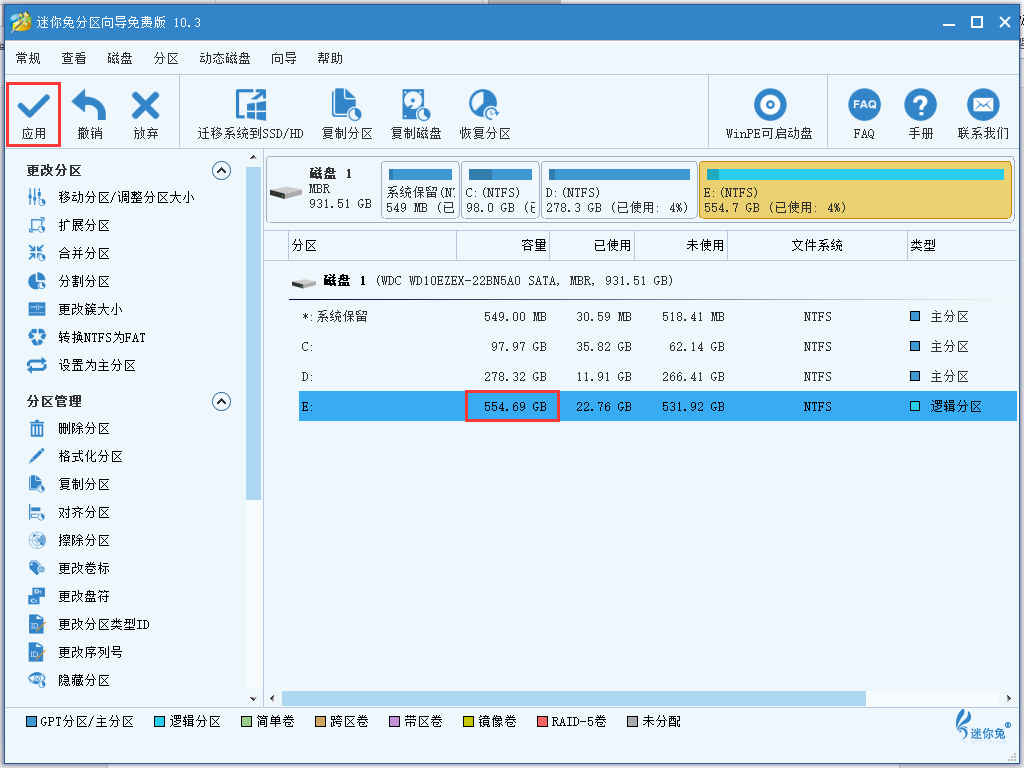1024x768 pixels.
Task: Choose 更改序列号 in sidebar
Action: (75, 652)
